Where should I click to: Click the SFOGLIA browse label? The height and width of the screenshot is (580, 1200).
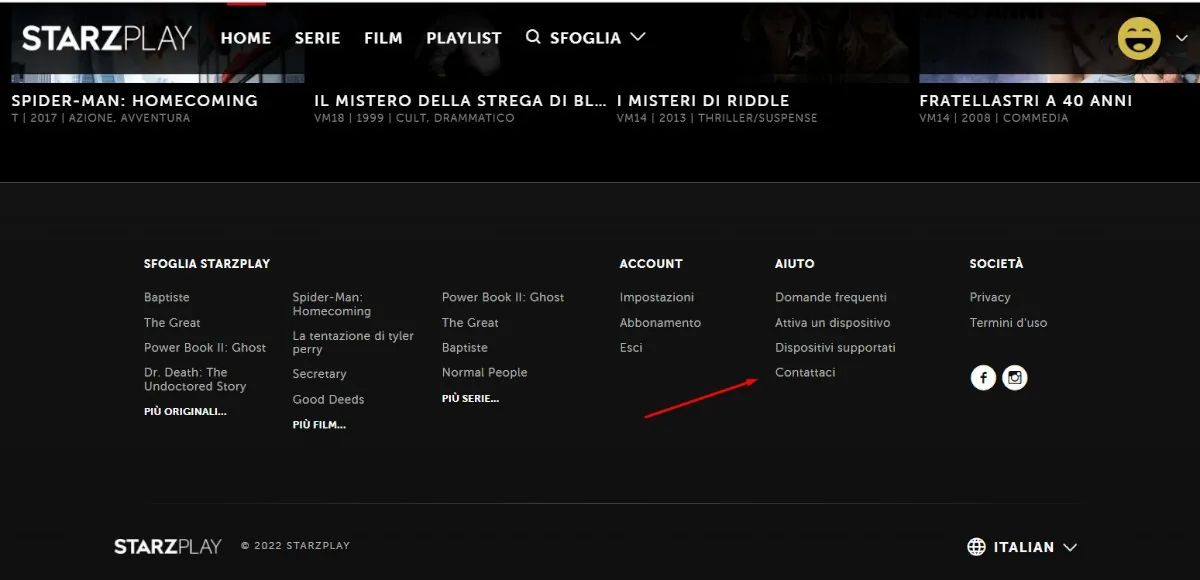(x=585, y=38)
